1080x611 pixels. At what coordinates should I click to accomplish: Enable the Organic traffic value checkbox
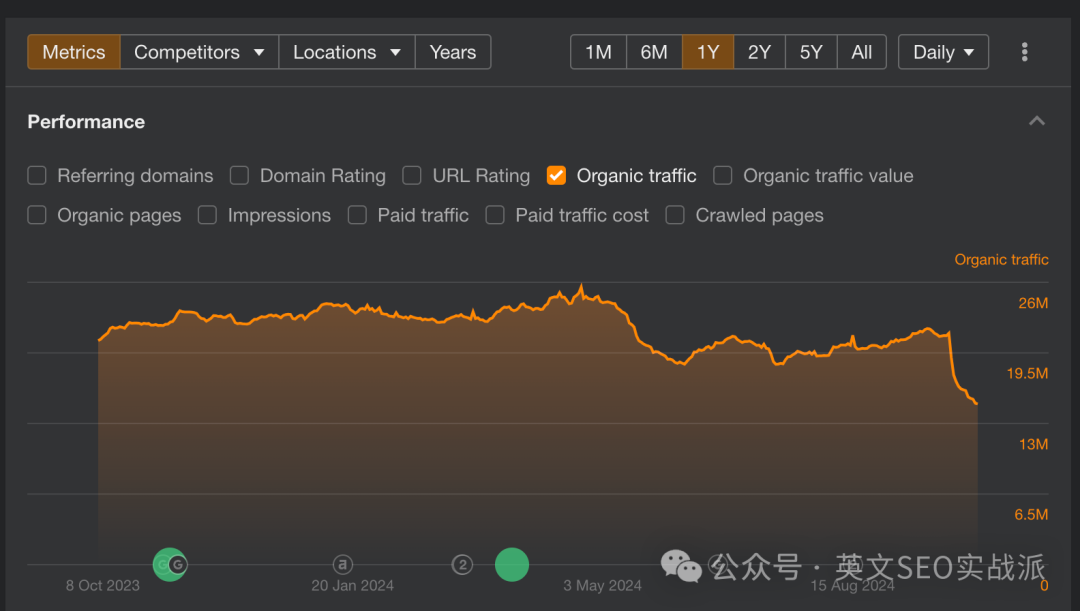coord(723,176)
